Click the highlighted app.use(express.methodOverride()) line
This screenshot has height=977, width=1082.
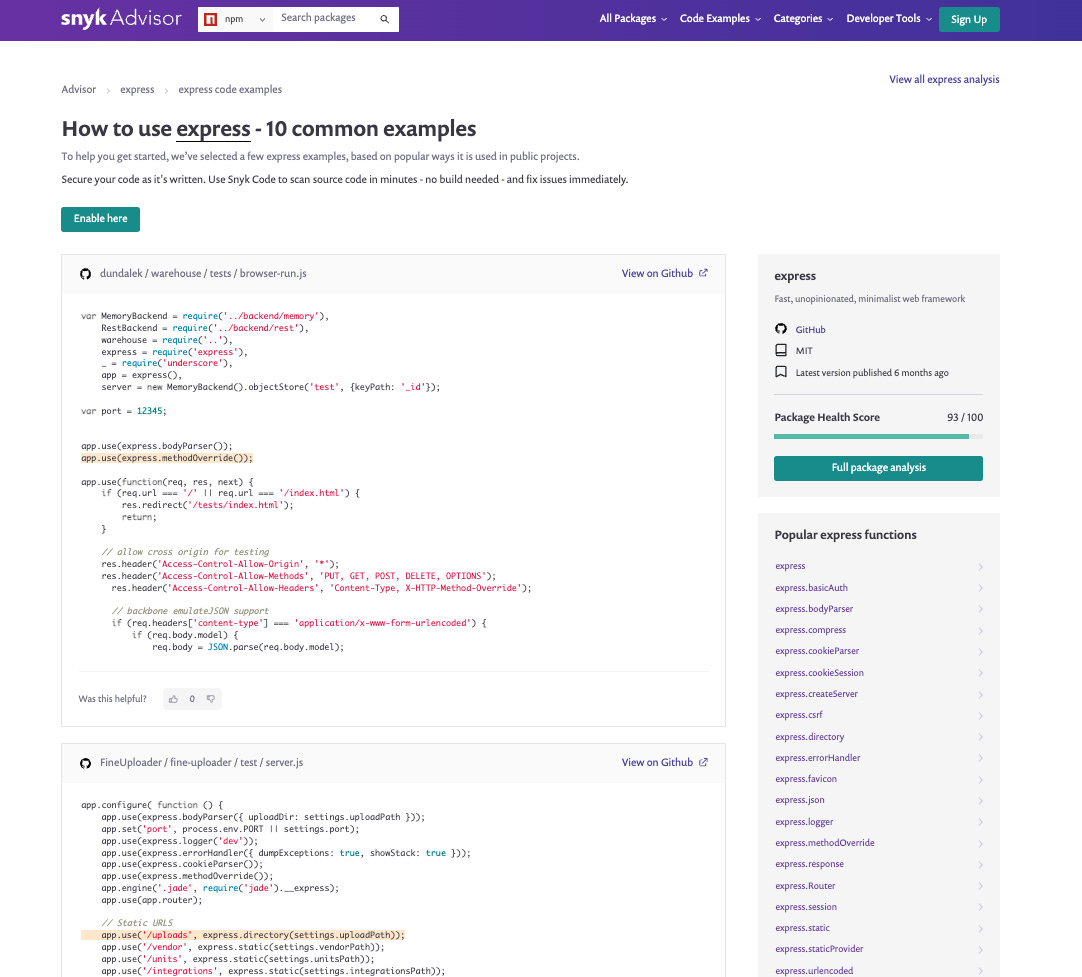pos(167,459)
